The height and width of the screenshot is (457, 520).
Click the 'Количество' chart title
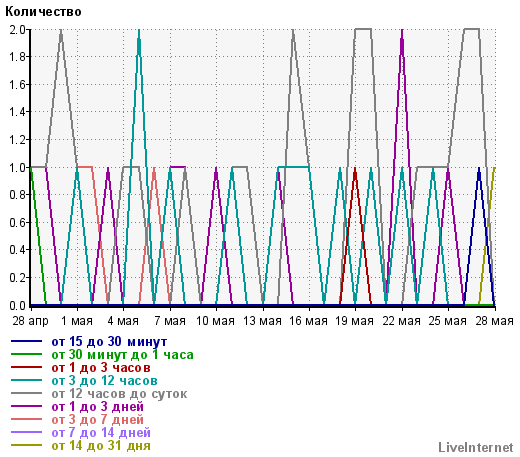(43, 12)
